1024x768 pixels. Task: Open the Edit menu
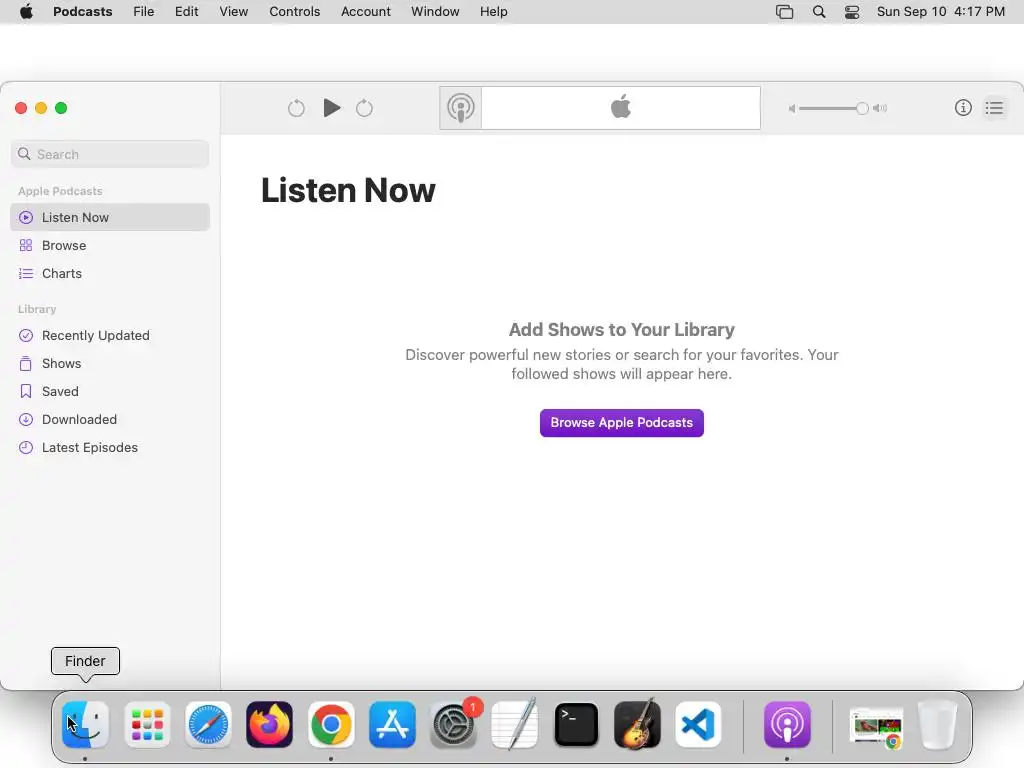[x=186, y=12]
